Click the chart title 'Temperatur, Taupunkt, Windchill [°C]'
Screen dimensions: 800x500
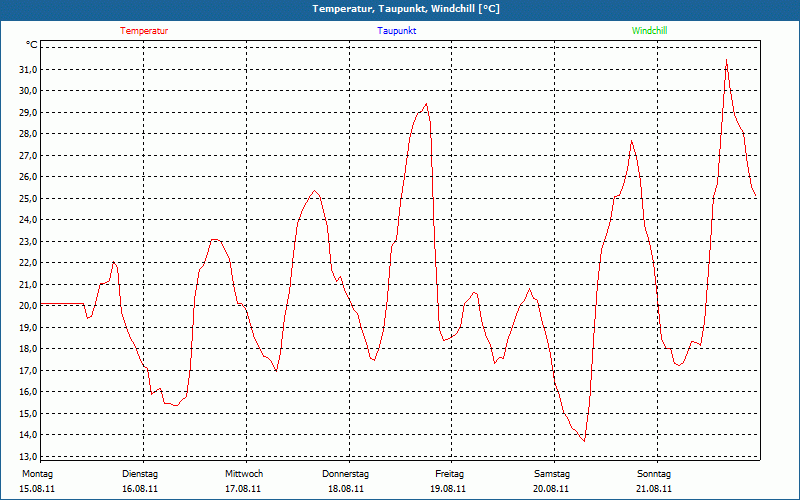pyautogui.click(x=406, y=9)
